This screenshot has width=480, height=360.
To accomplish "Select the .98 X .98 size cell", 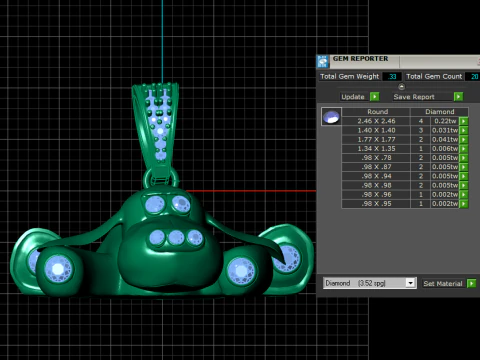I will click(376, 185).
